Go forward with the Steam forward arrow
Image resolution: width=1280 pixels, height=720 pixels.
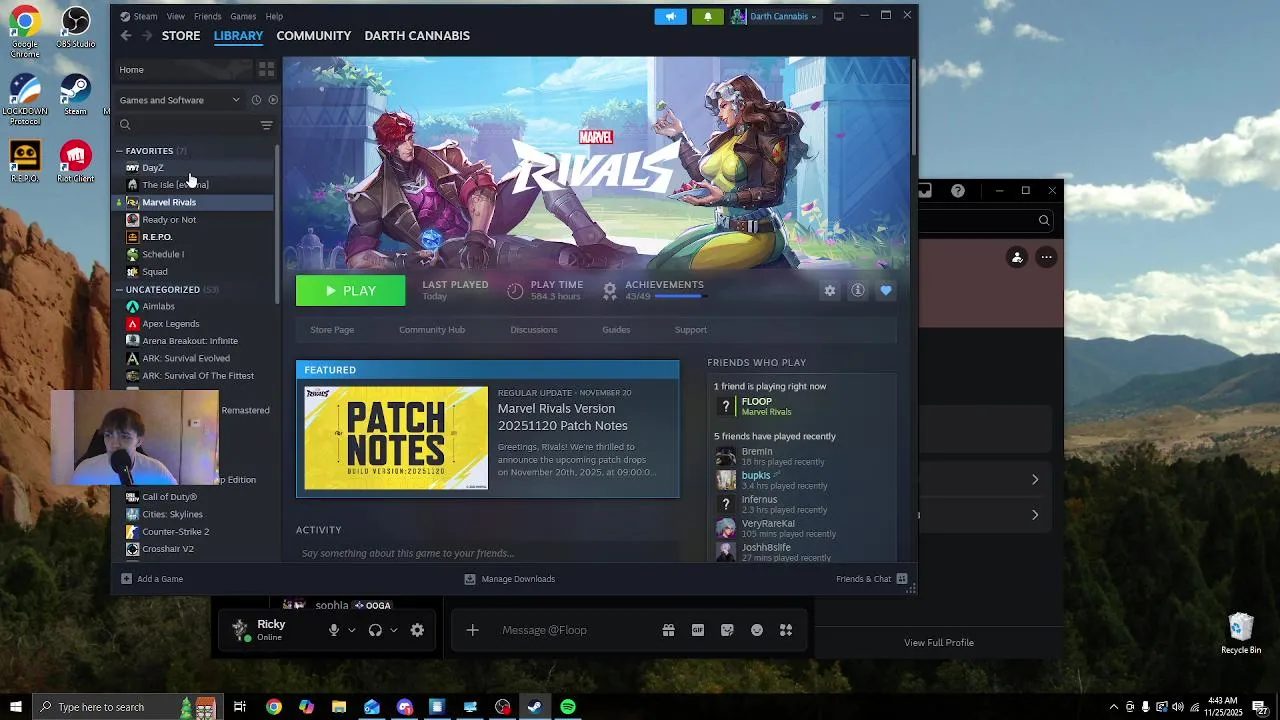(147, 35)
